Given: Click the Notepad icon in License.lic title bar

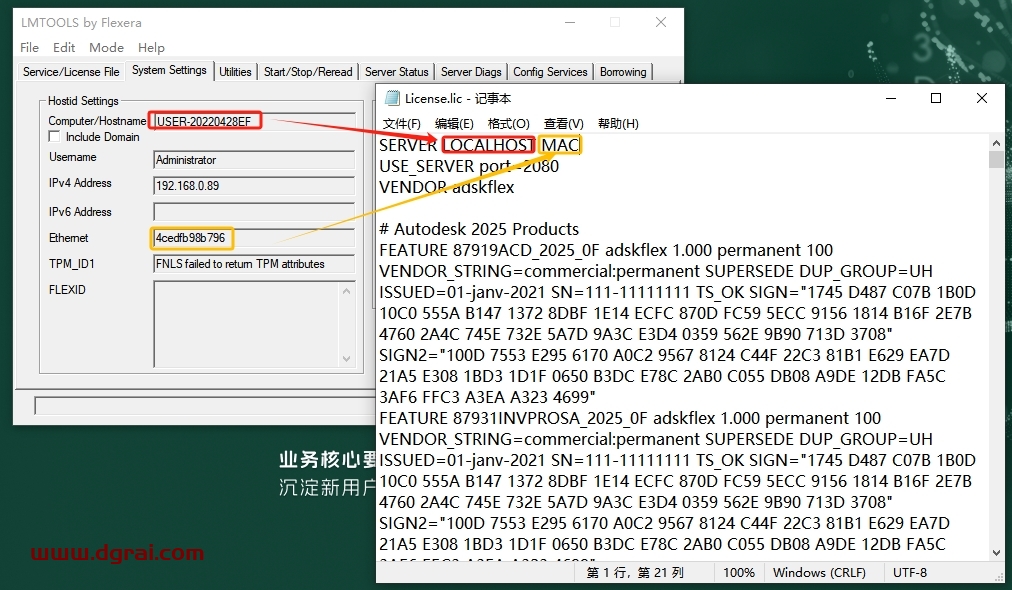Looking at the screenshot, I should tap(392, 98).
